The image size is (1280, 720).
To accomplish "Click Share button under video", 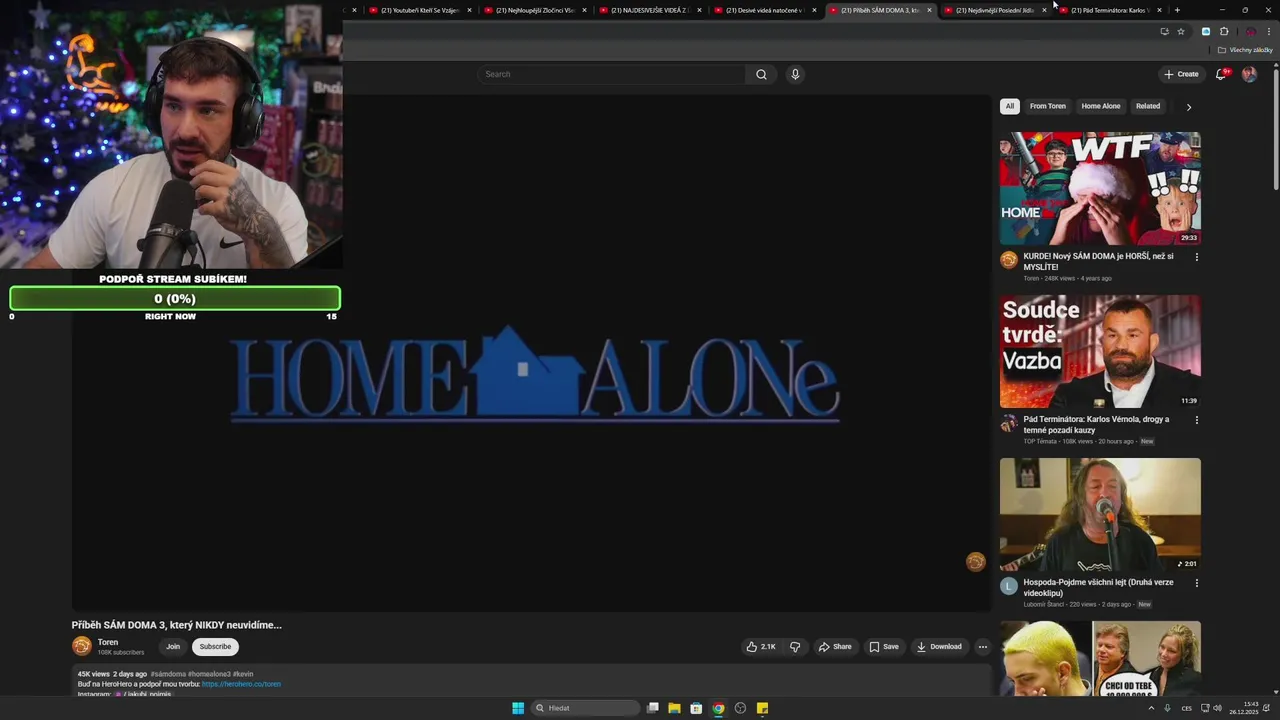I will pyautogui.click(x=835, y=647).
